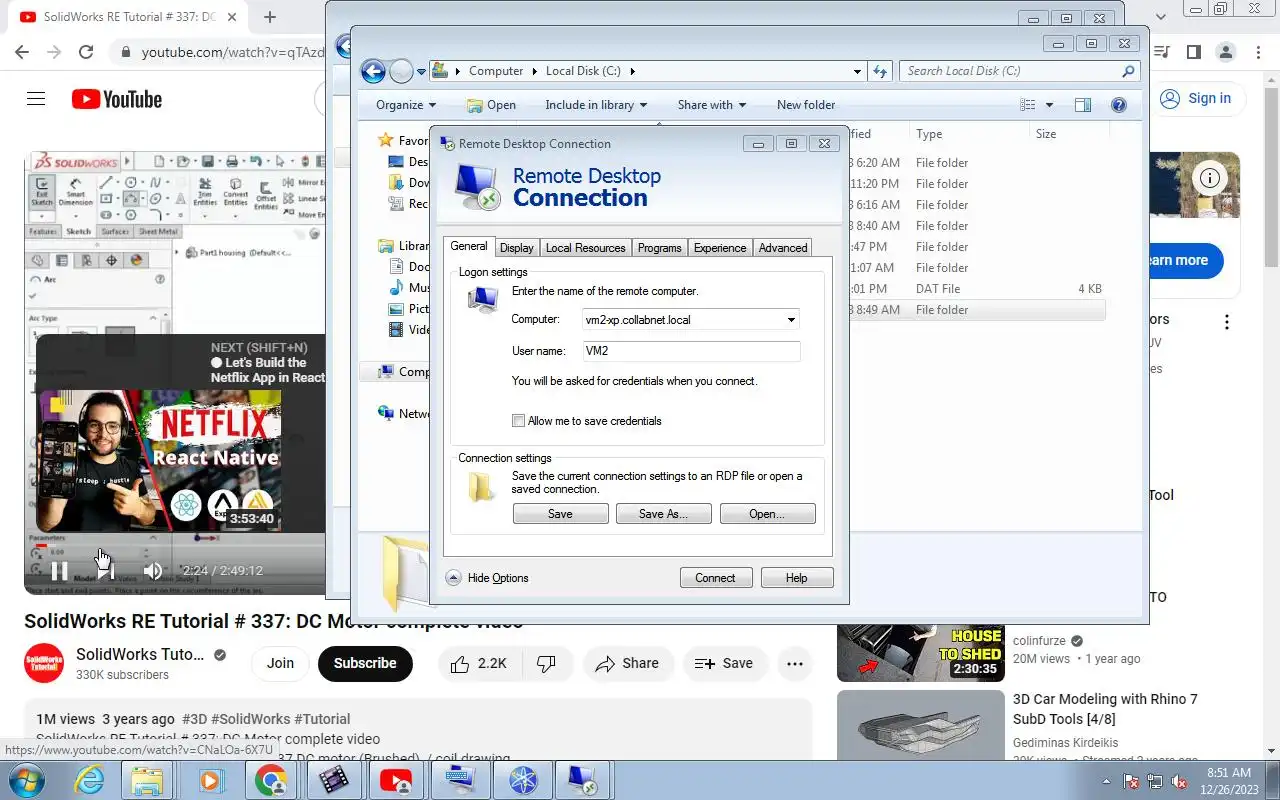
Task: Open Chrome three-dot menu
Action: pyautogui.click(x=1258, y=52)
